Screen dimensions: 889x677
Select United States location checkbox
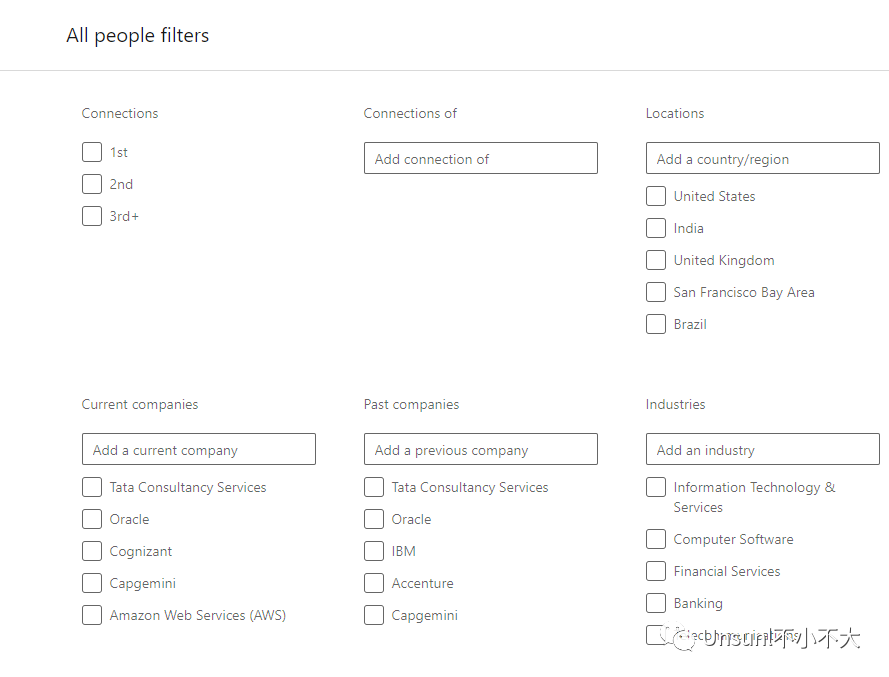(656, 196)
